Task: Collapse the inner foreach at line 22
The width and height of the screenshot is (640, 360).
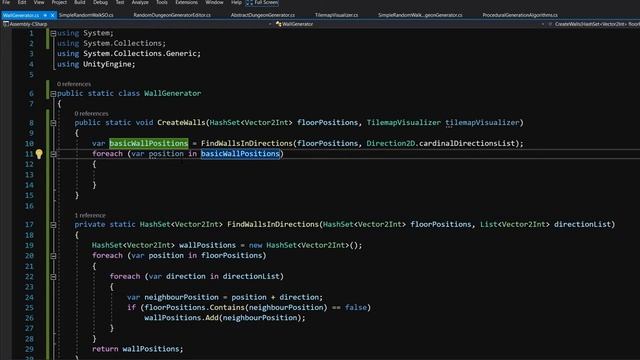Action: tap(53, 277)
